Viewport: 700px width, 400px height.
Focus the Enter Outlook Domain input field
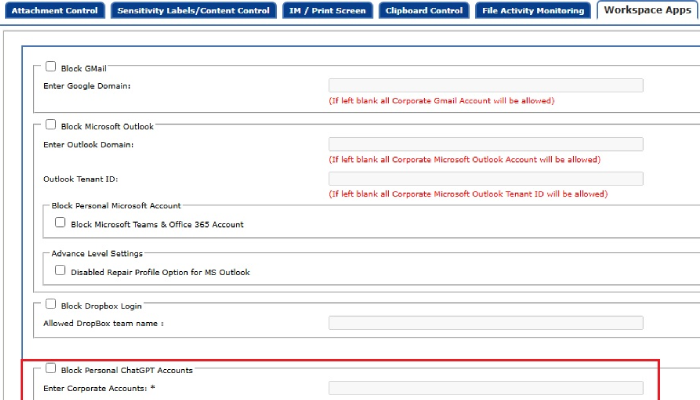click(x=485, y=144)
